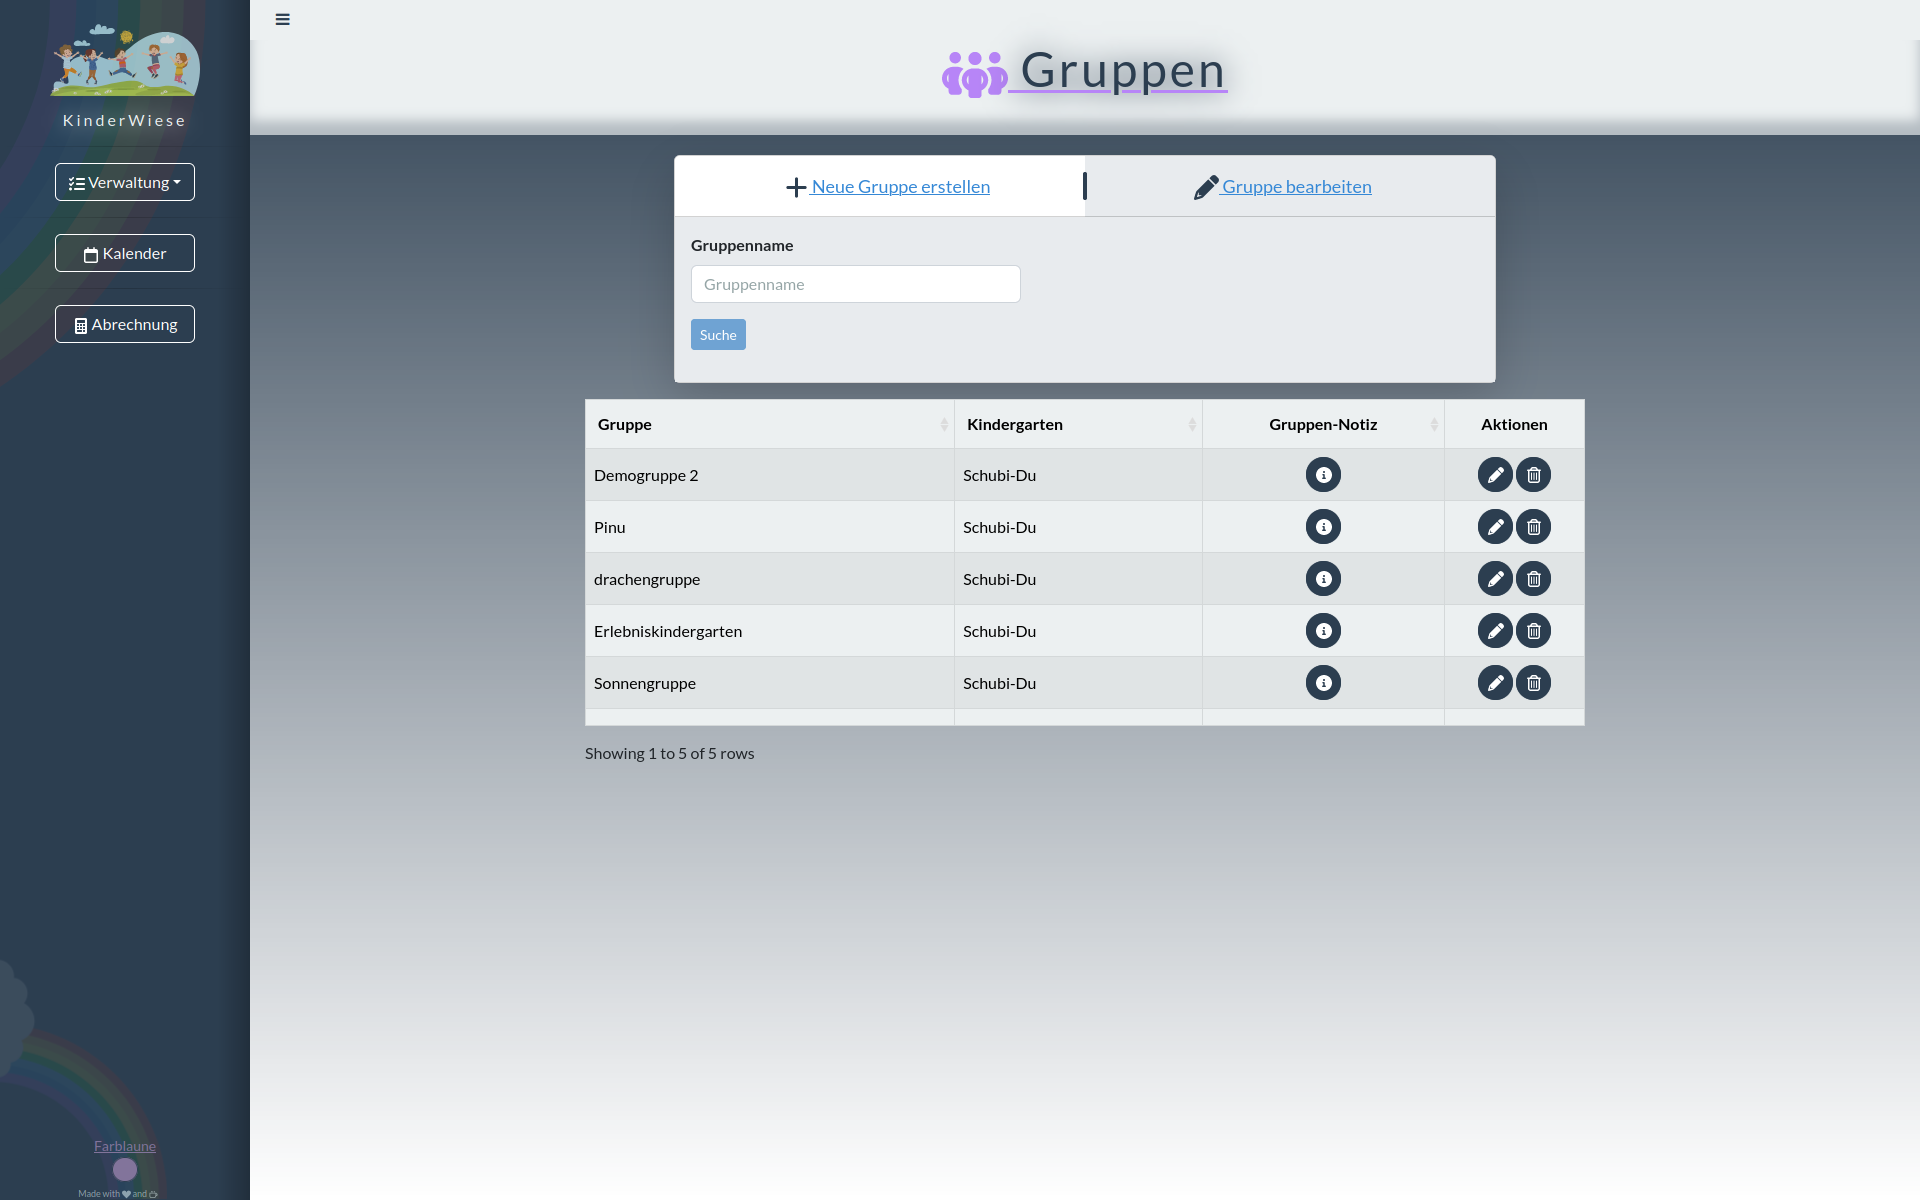Open info note for Erlebniskindergarten
Screen dimensions: 1920x1200
(x=1323, y=631)
